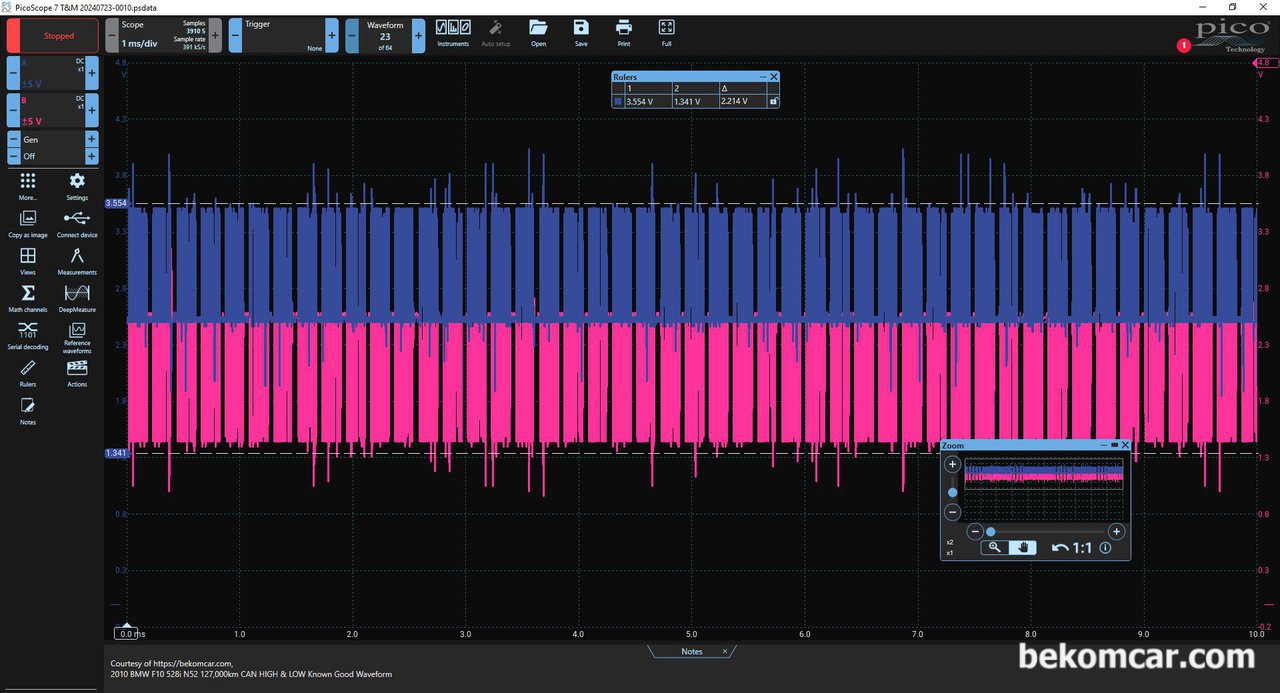
Task: Open channel A ±5 V options
Action: click(x=52, y=74)
